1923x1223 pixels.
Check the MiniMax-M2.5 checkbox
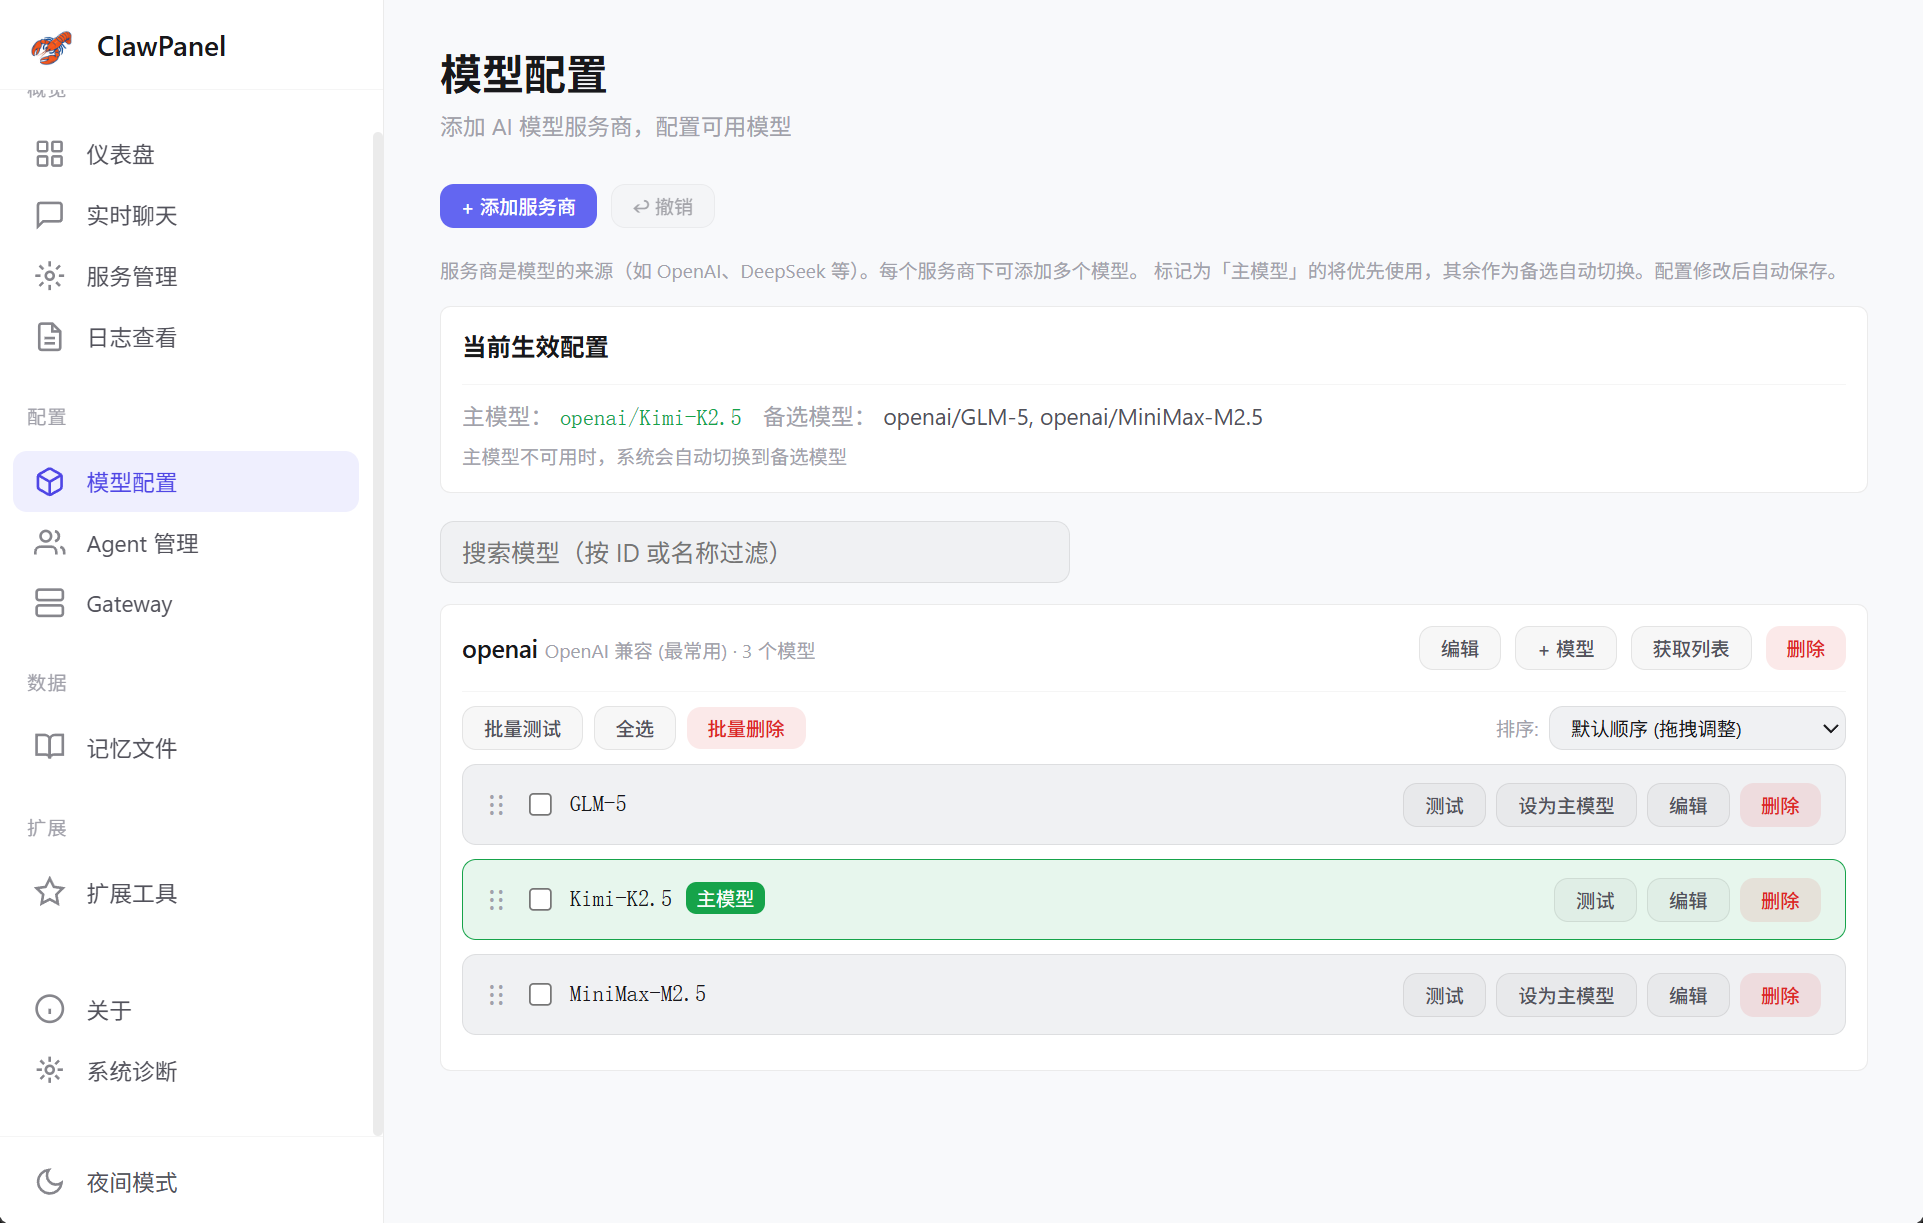(540, 994)
